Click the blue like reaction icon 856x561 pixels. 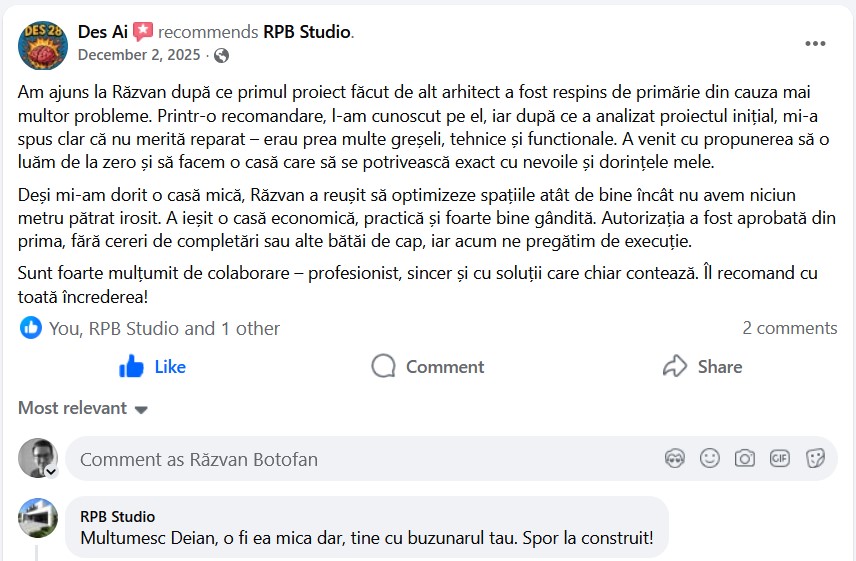(31, 328)
